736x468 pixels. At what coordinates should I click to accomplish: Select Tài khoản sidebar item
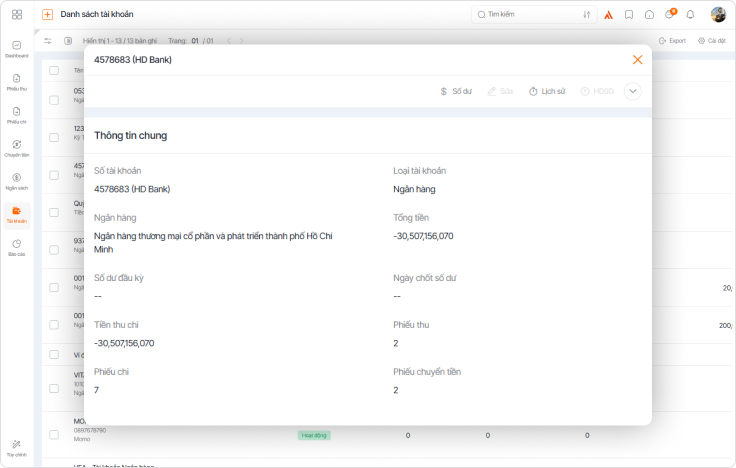(17, 215)
